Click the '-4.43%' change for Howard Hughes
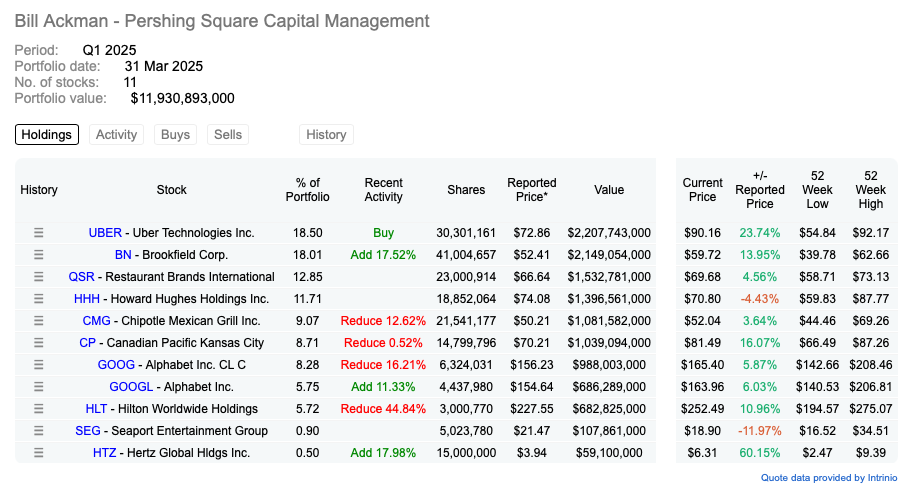Screen dimensions: 912x493 [760, 299]
